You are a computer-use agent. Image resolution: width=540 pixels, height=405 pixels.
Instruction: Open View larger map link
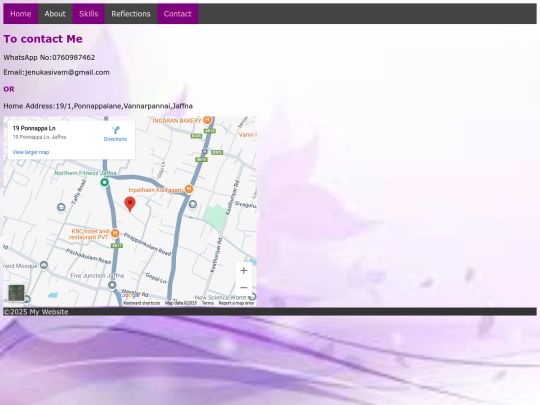click(x=31, y=152)
